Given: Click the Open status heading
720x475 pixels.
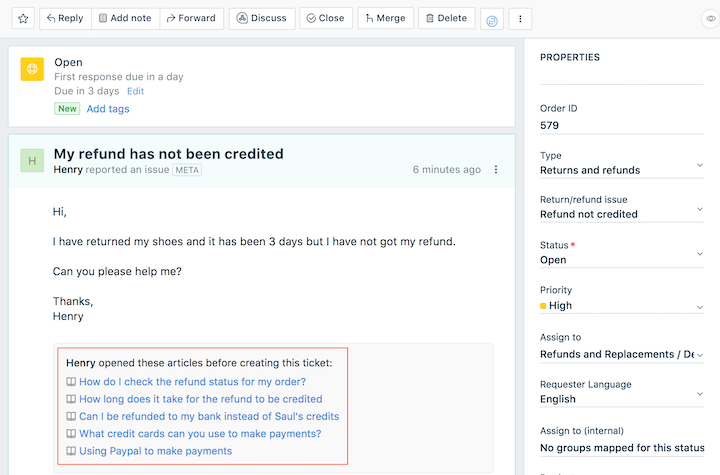Looking at the screenshot, I should tap(68, 62).
